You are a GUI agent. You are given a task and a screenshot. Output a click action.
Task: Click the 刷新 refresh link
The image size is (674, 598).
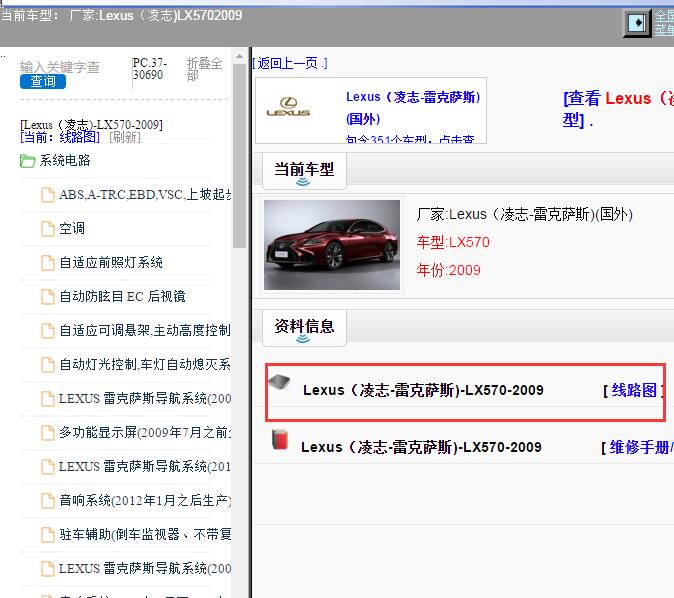tap(125, 137)
